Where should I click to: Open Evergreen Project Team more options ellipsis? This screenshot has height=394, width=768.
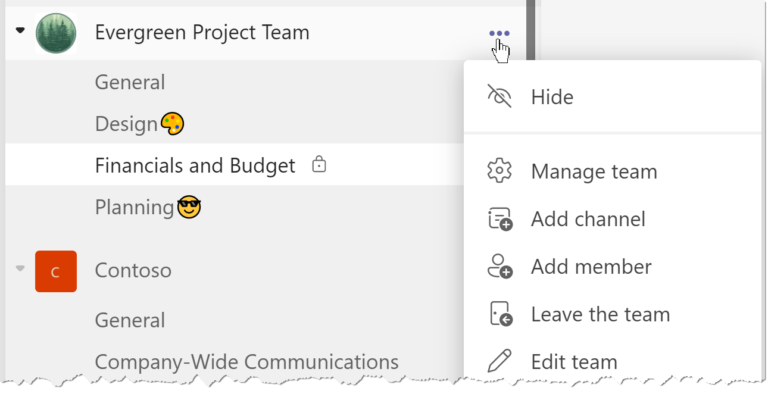(499, 33)
